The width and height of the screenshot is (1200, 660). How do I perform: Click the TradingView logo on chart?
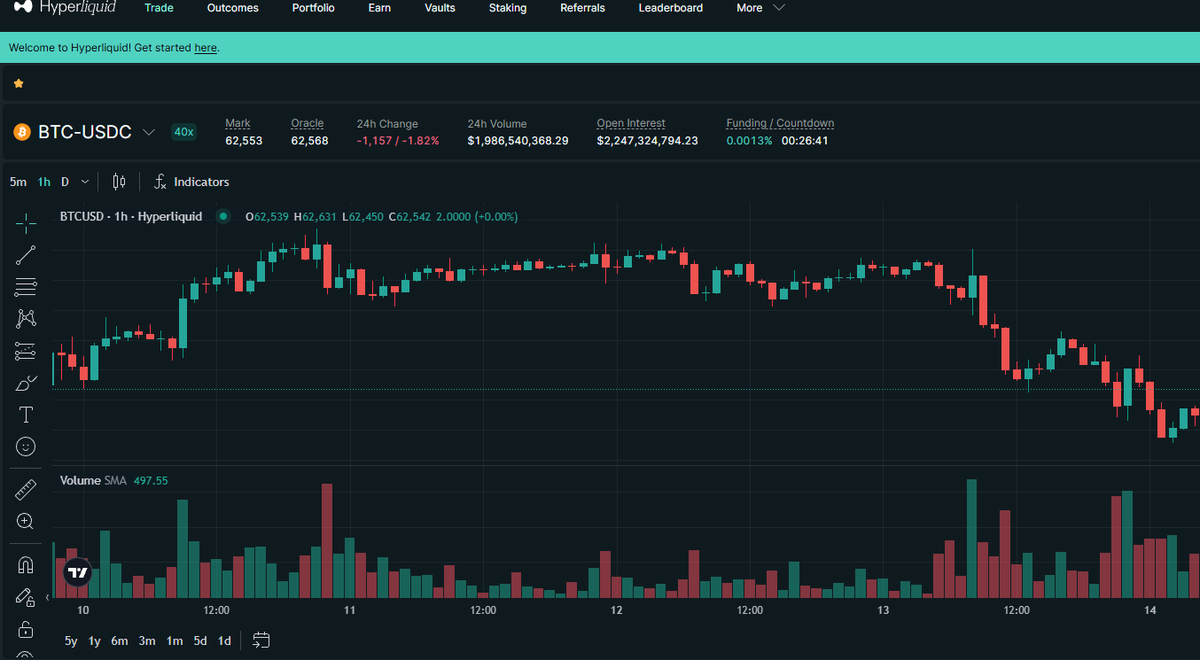tap(78, 574)
